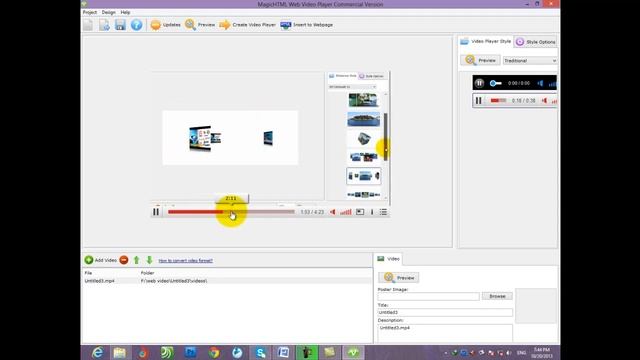The image size is (640, 360).
Task: Click the red Remove Video icon
Action: pos(124,260)
